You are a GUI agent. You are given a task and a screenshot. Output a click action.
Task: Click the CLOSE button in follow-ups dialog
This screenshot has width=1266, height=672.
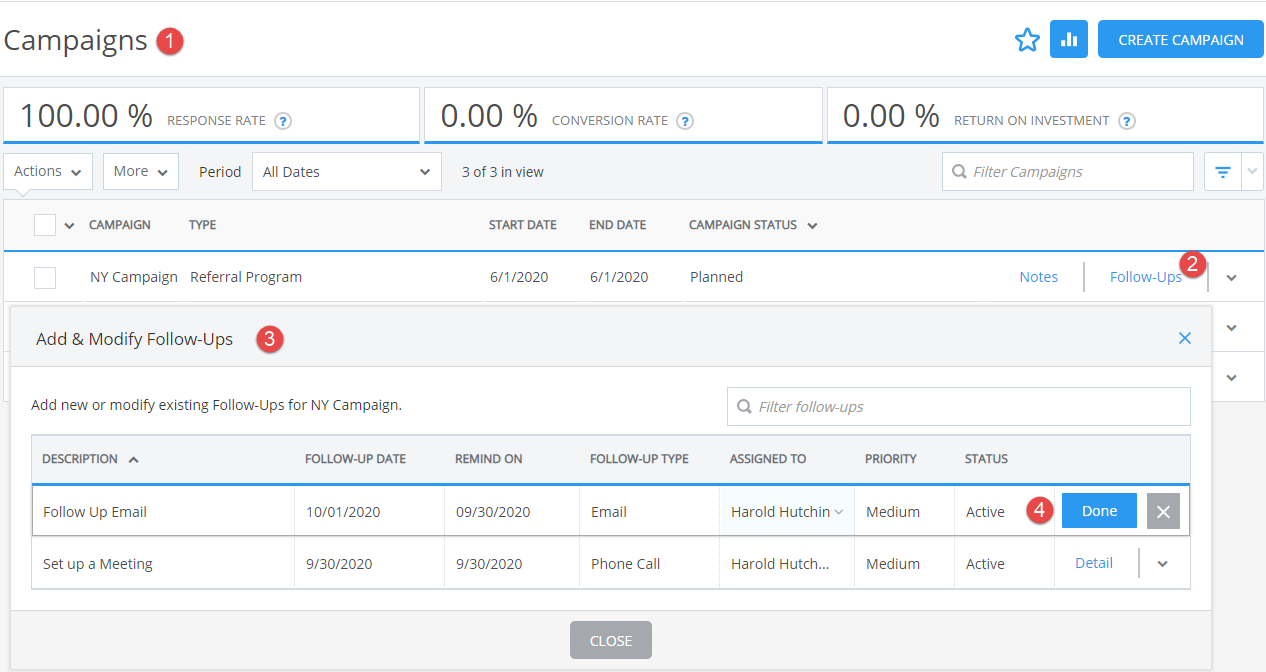click(x=611, y=640)
